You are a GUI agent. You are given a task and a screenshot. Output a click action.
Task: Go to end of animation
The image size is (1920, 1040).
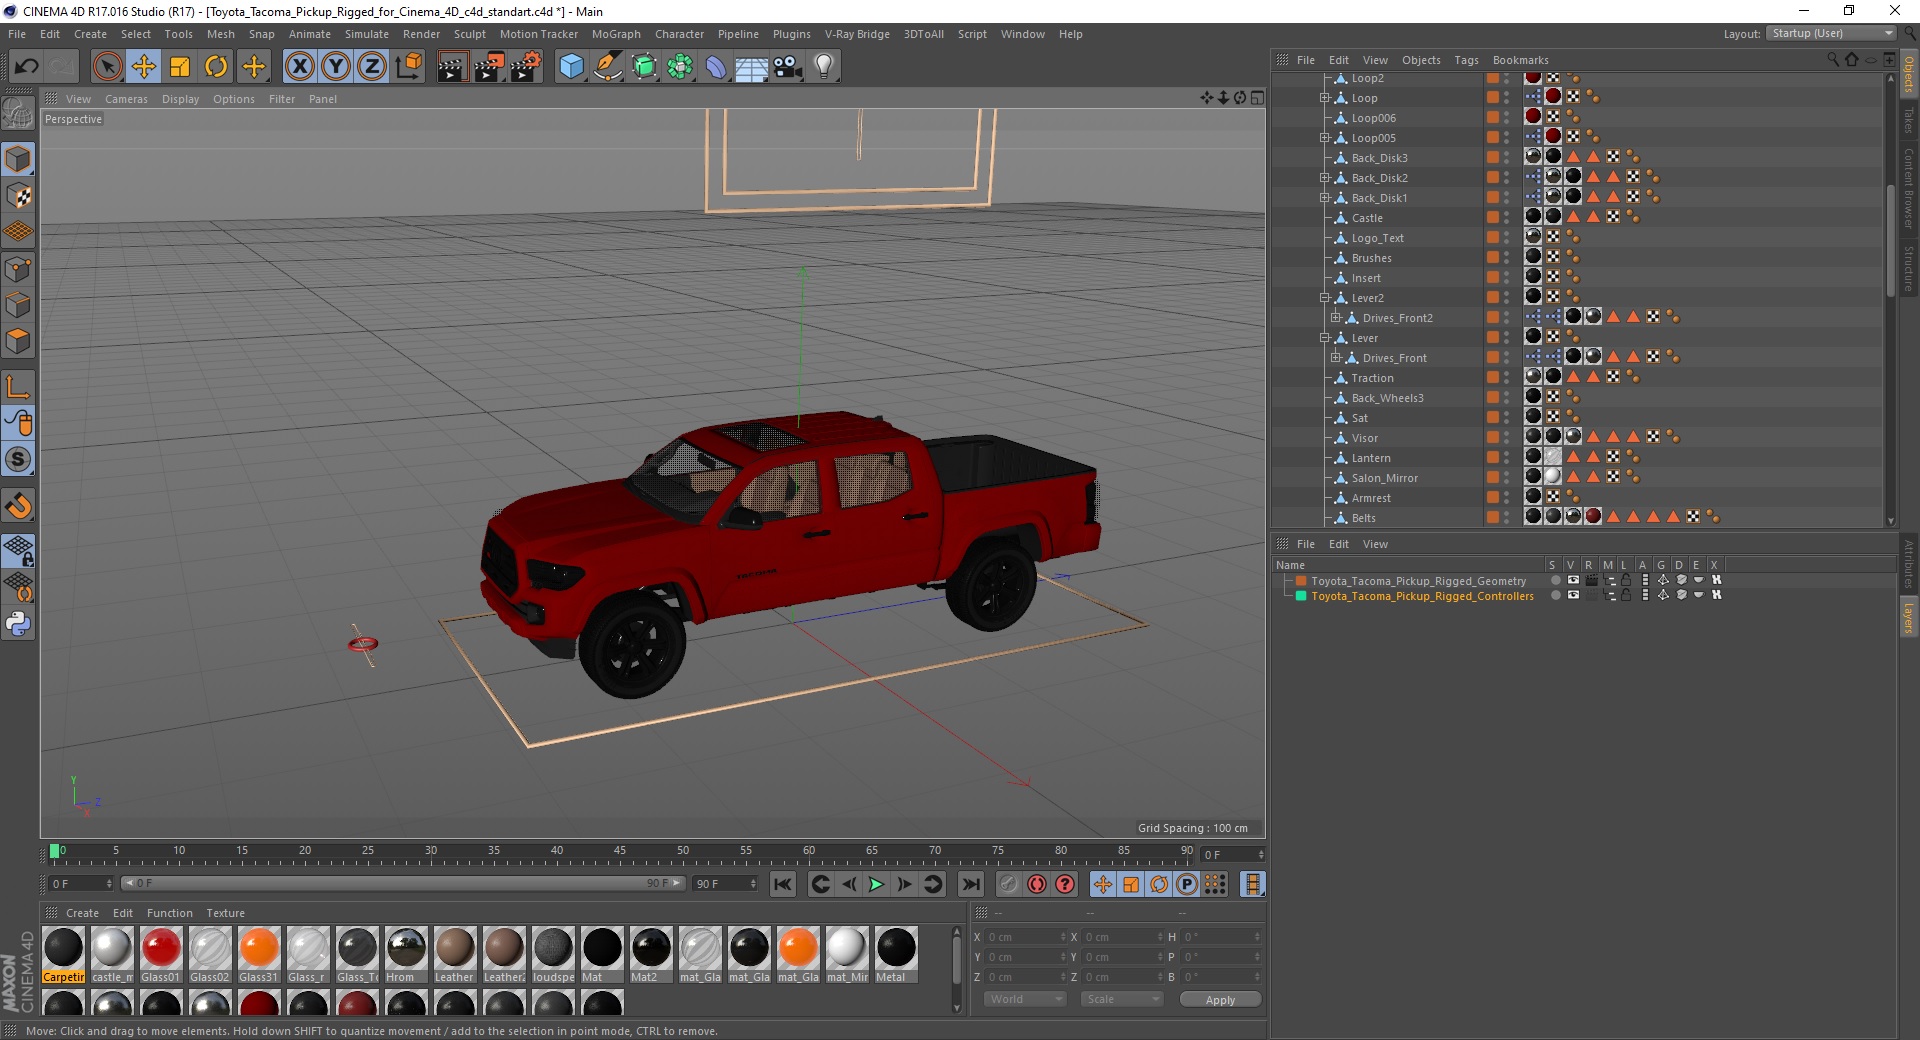[x=970, y=884]
